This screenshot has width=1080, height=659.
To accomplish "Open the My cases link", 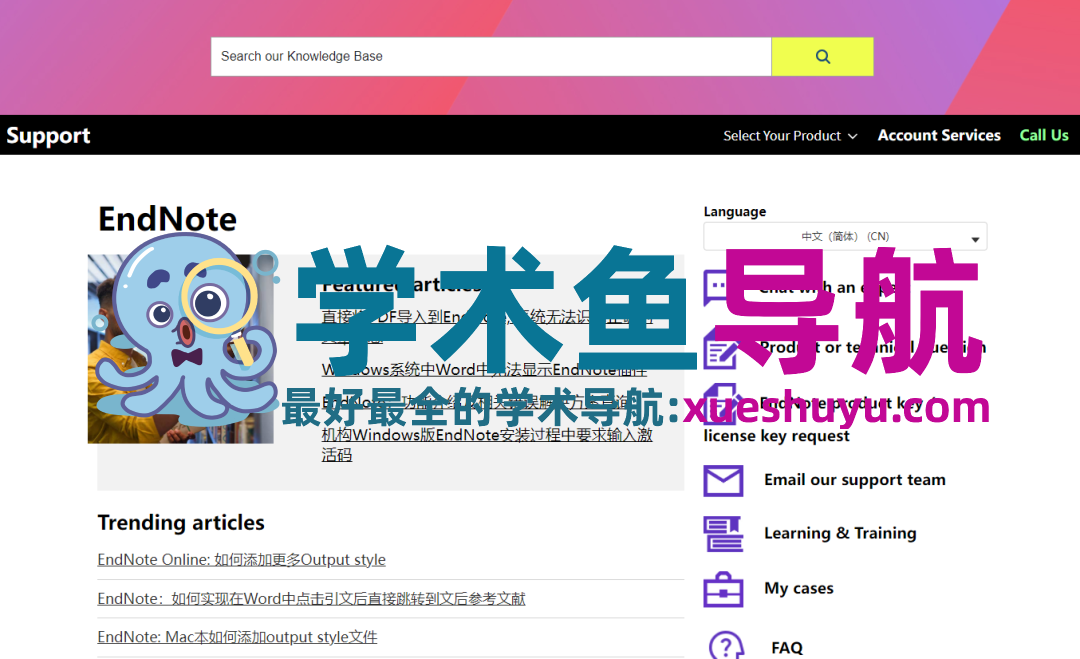I will click(799, 588).
